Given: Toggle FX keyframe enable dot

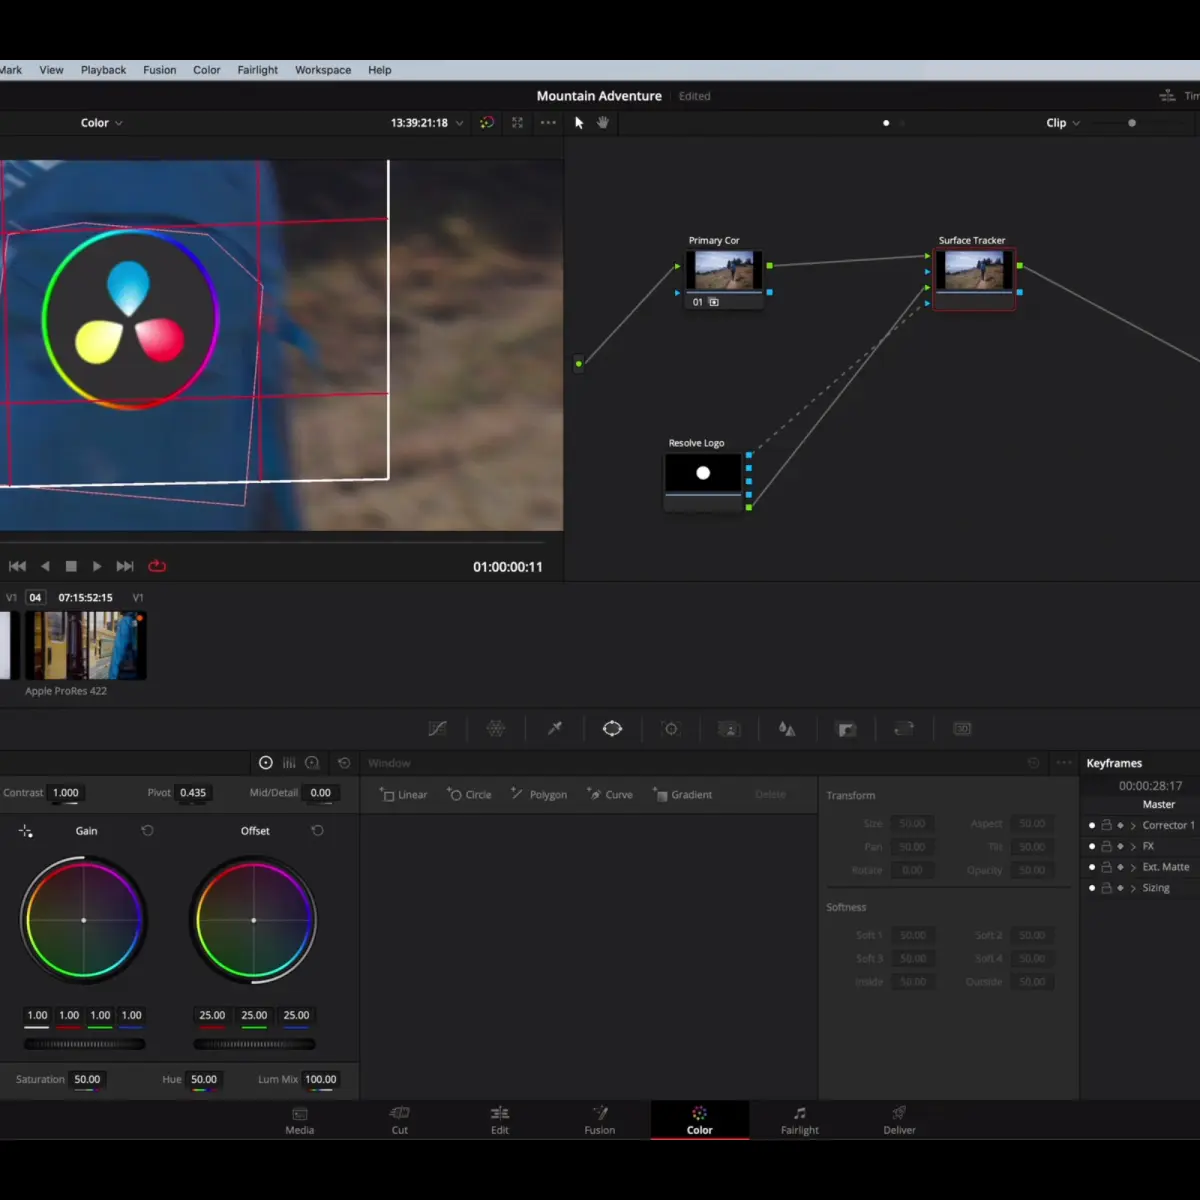Looking at the screenshot, I should point(1092,847).
